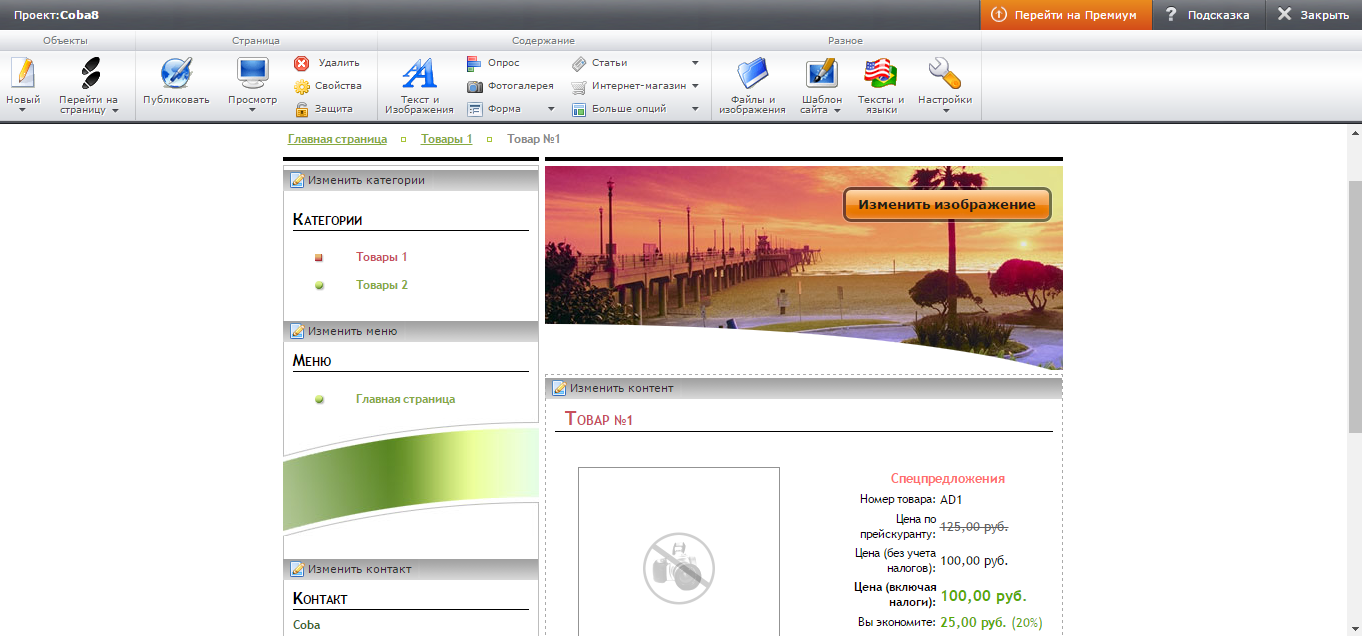Expand the Статьи dropdown arrow
The height and width of the screenshot is (636, 1362).
[695, 62]
